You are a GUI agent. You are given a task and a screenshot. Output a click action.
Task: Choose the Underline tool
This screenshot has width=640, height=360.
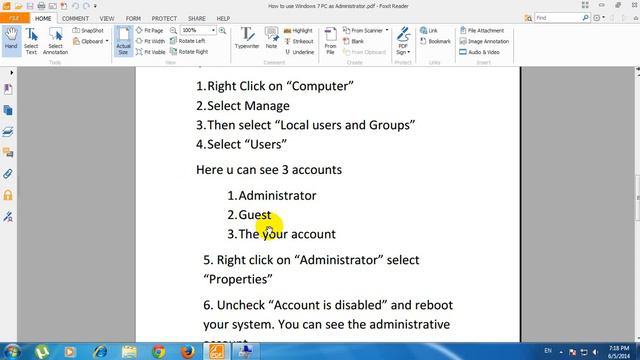tap(300, 52)
